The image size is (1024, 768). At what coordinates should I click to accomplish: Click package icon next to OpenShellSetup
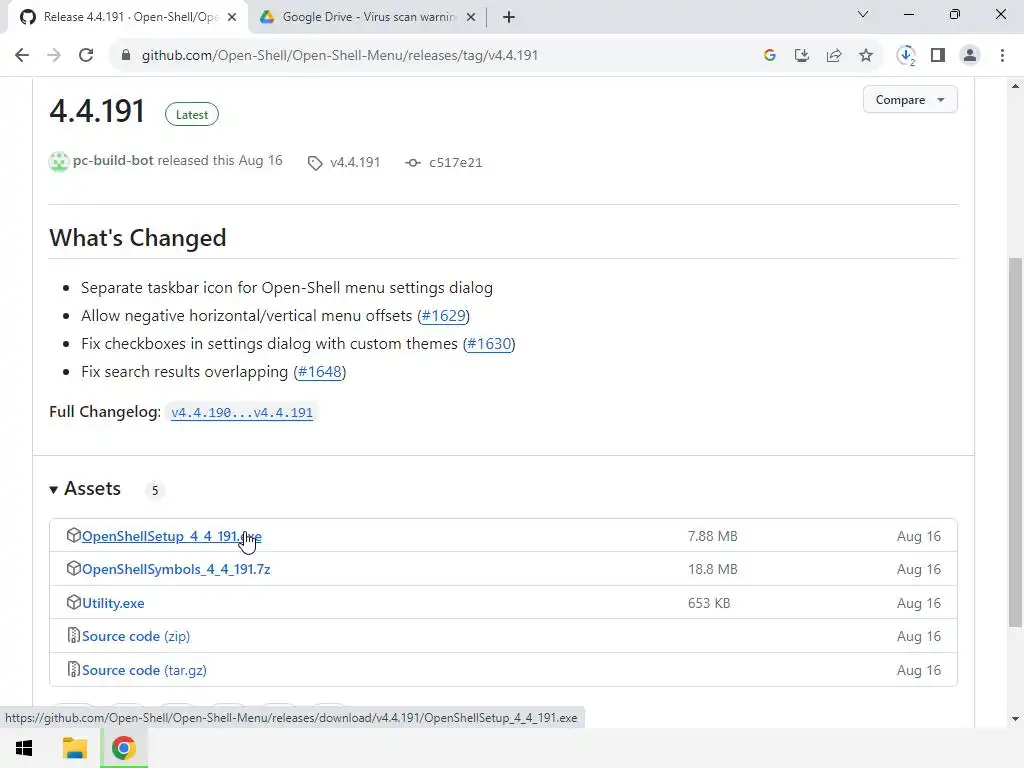73,536
